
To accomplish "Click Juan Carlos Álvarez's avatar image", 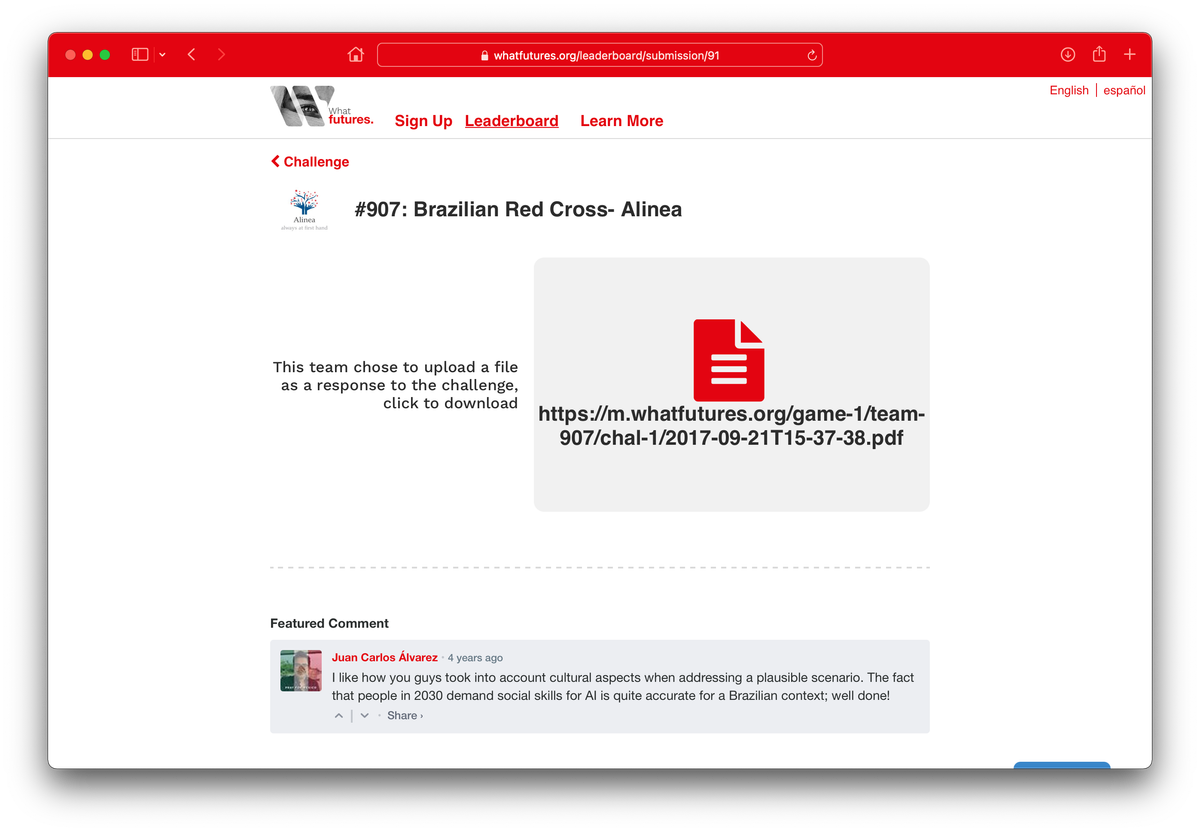I will 301,671.
